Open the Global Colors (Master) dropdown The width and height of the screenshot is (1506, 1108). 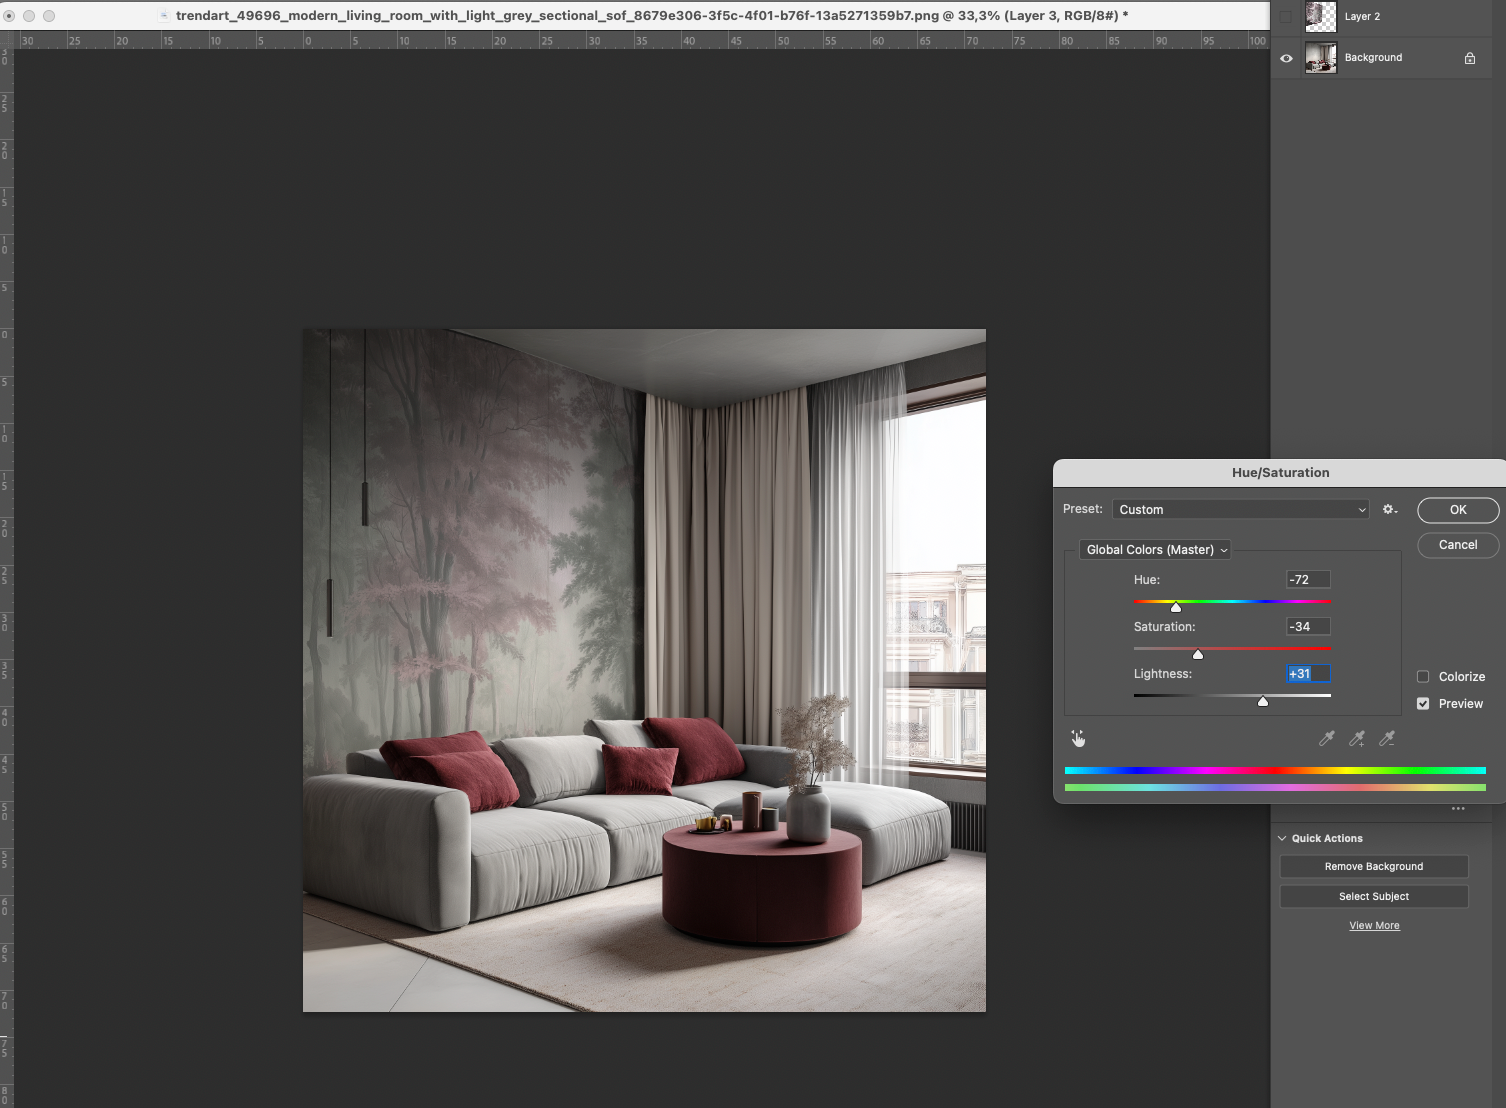pyautogui.click(x=1155, y=550)
